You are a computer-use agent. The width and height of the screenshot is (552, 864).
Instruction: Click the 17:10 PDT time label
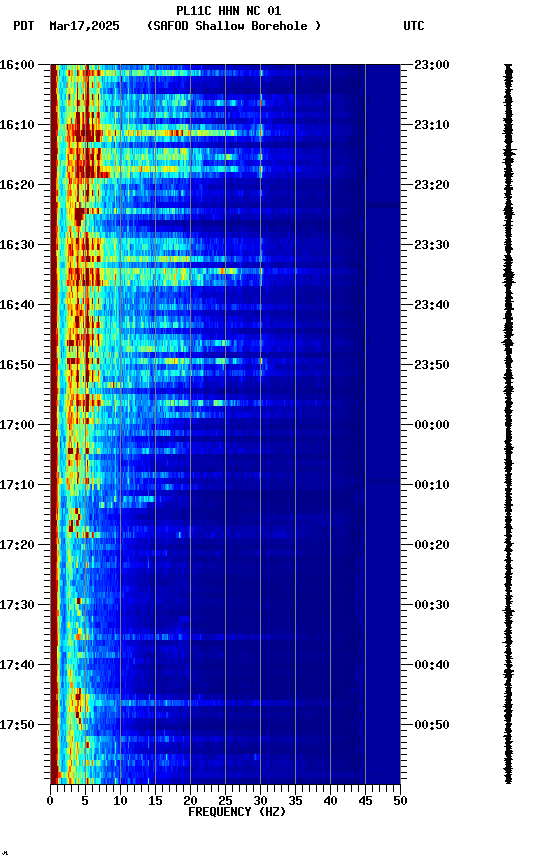tap(17, 485)
